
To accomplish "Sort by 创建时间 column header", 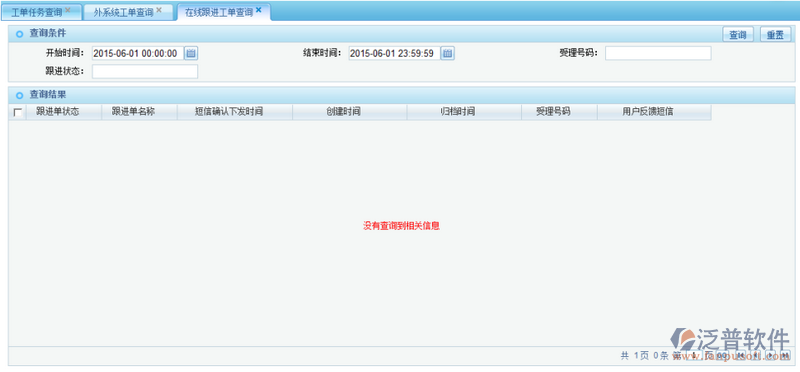I will (343, 112).
